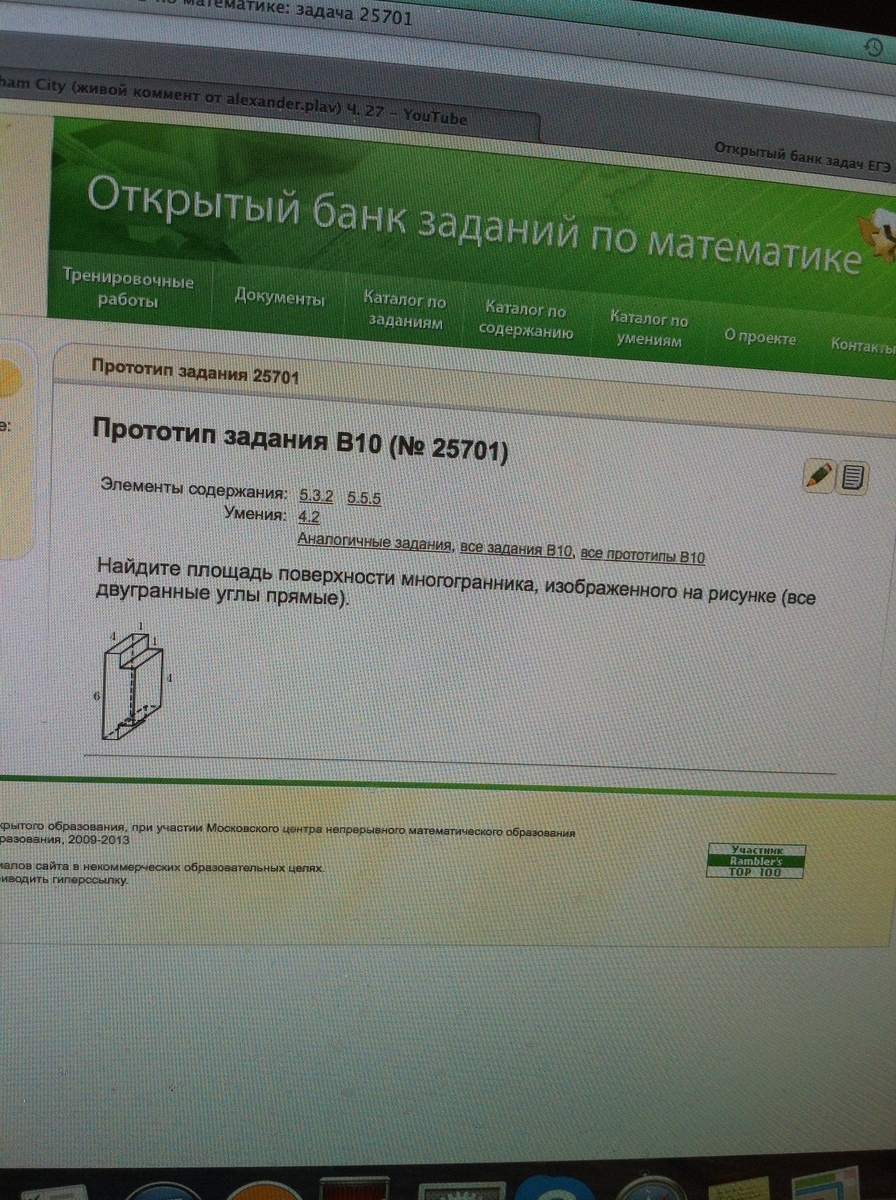Click content element link 5.5.5
The height and width of the screenshot is (1200, 896).
click(365, 498)
